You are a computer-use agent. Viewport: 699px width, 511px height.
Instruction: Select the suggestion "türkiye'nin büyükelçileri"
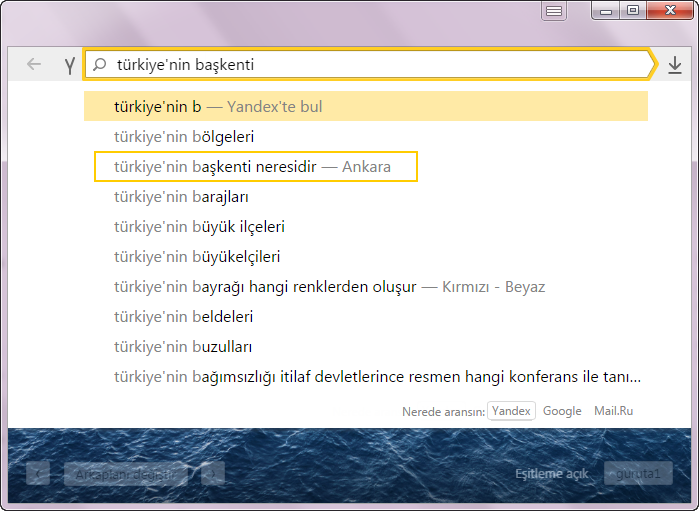pyautogui.click(x=366, y=256)
